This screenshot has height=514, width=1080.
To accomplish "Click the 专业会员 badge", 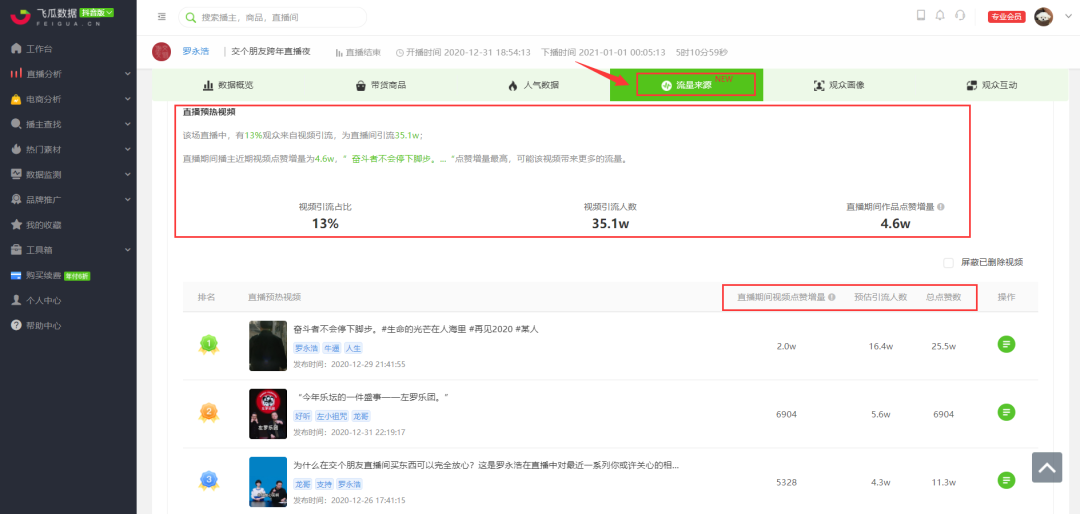I will click(1007, 17).
